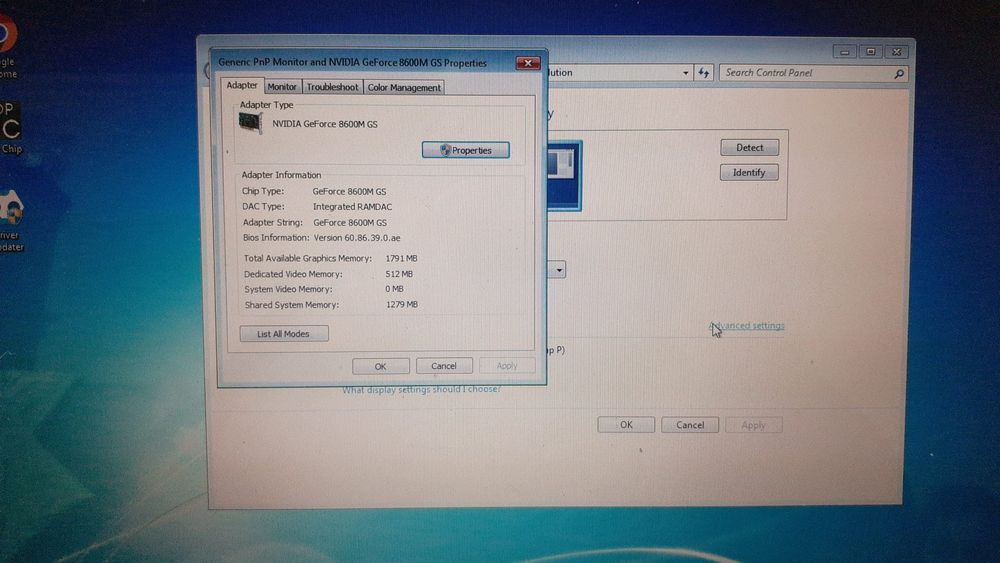
Task: Click the '1791 MB' total graphics memory value
Action: (x=401, y=258)
